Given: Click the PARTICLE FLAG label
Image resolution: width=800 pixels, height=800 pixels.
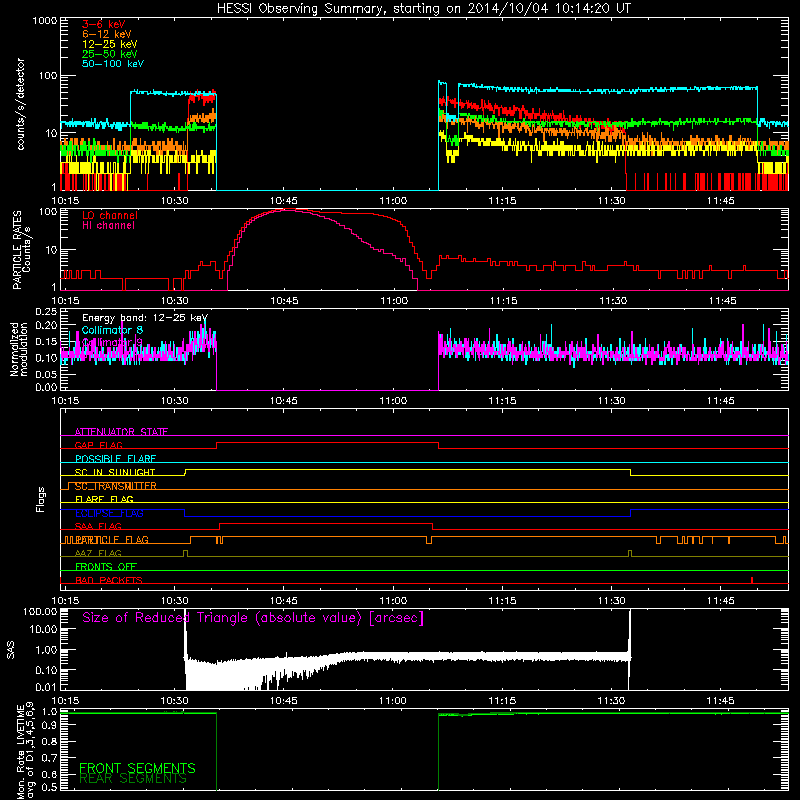Looking at the screenshot, I should [112, 539].
